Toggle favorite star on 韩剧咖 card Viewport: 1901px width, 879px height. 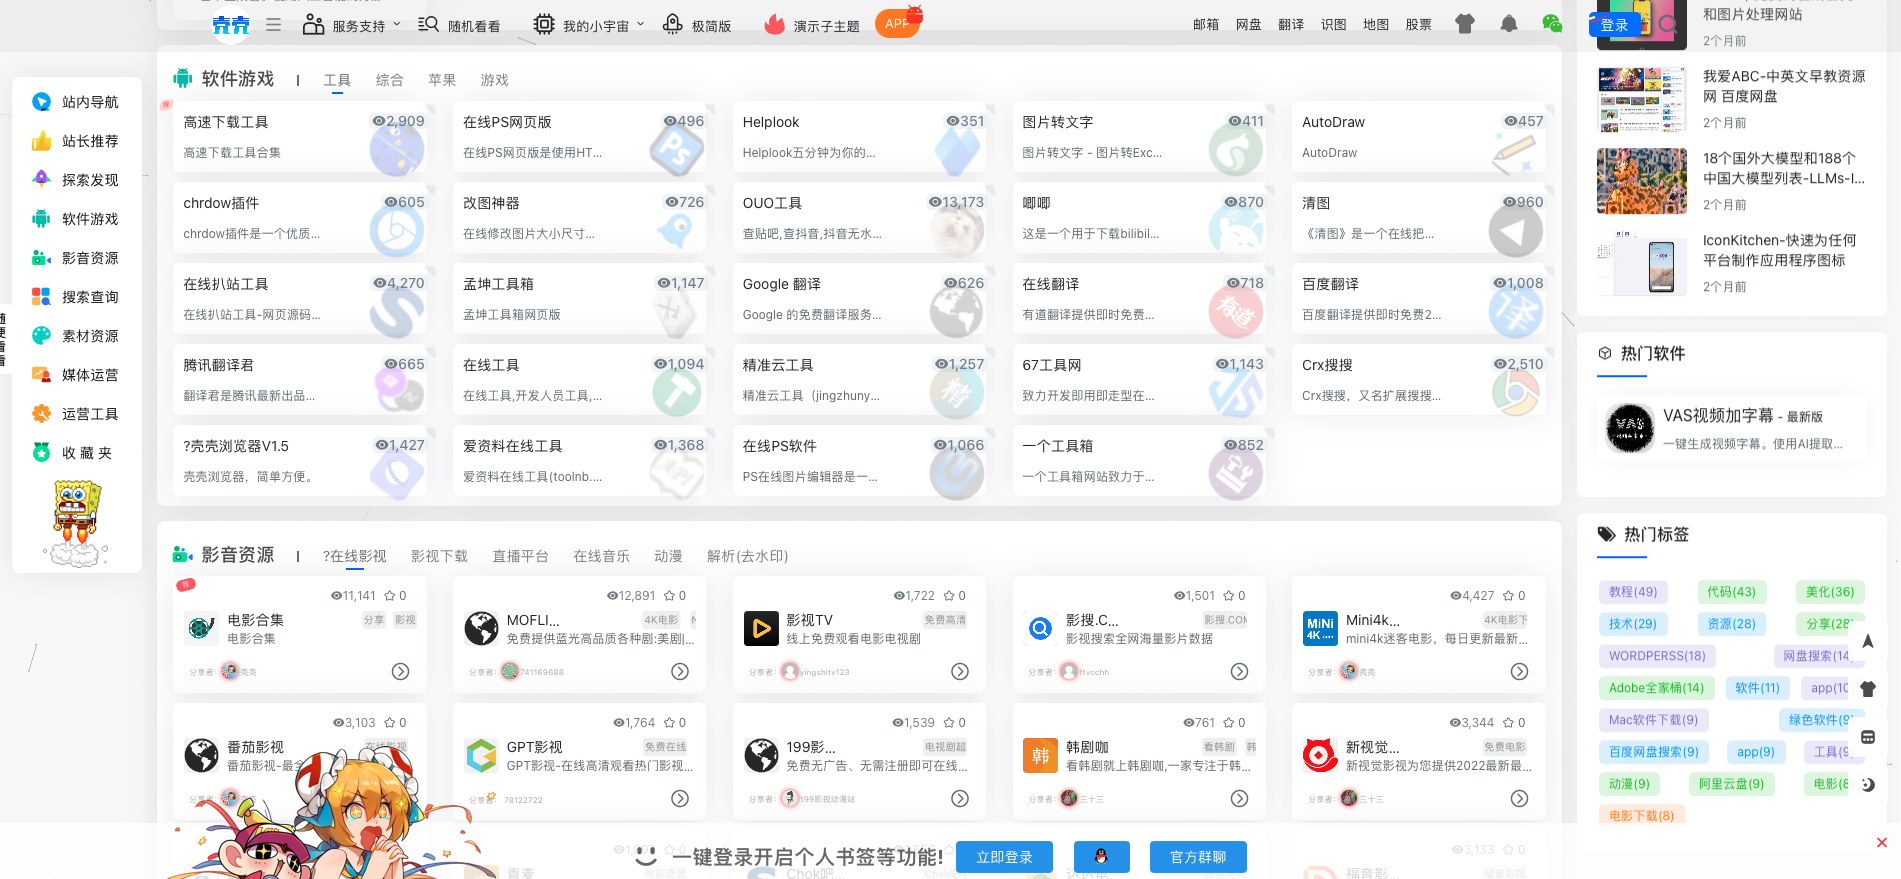1229,723
